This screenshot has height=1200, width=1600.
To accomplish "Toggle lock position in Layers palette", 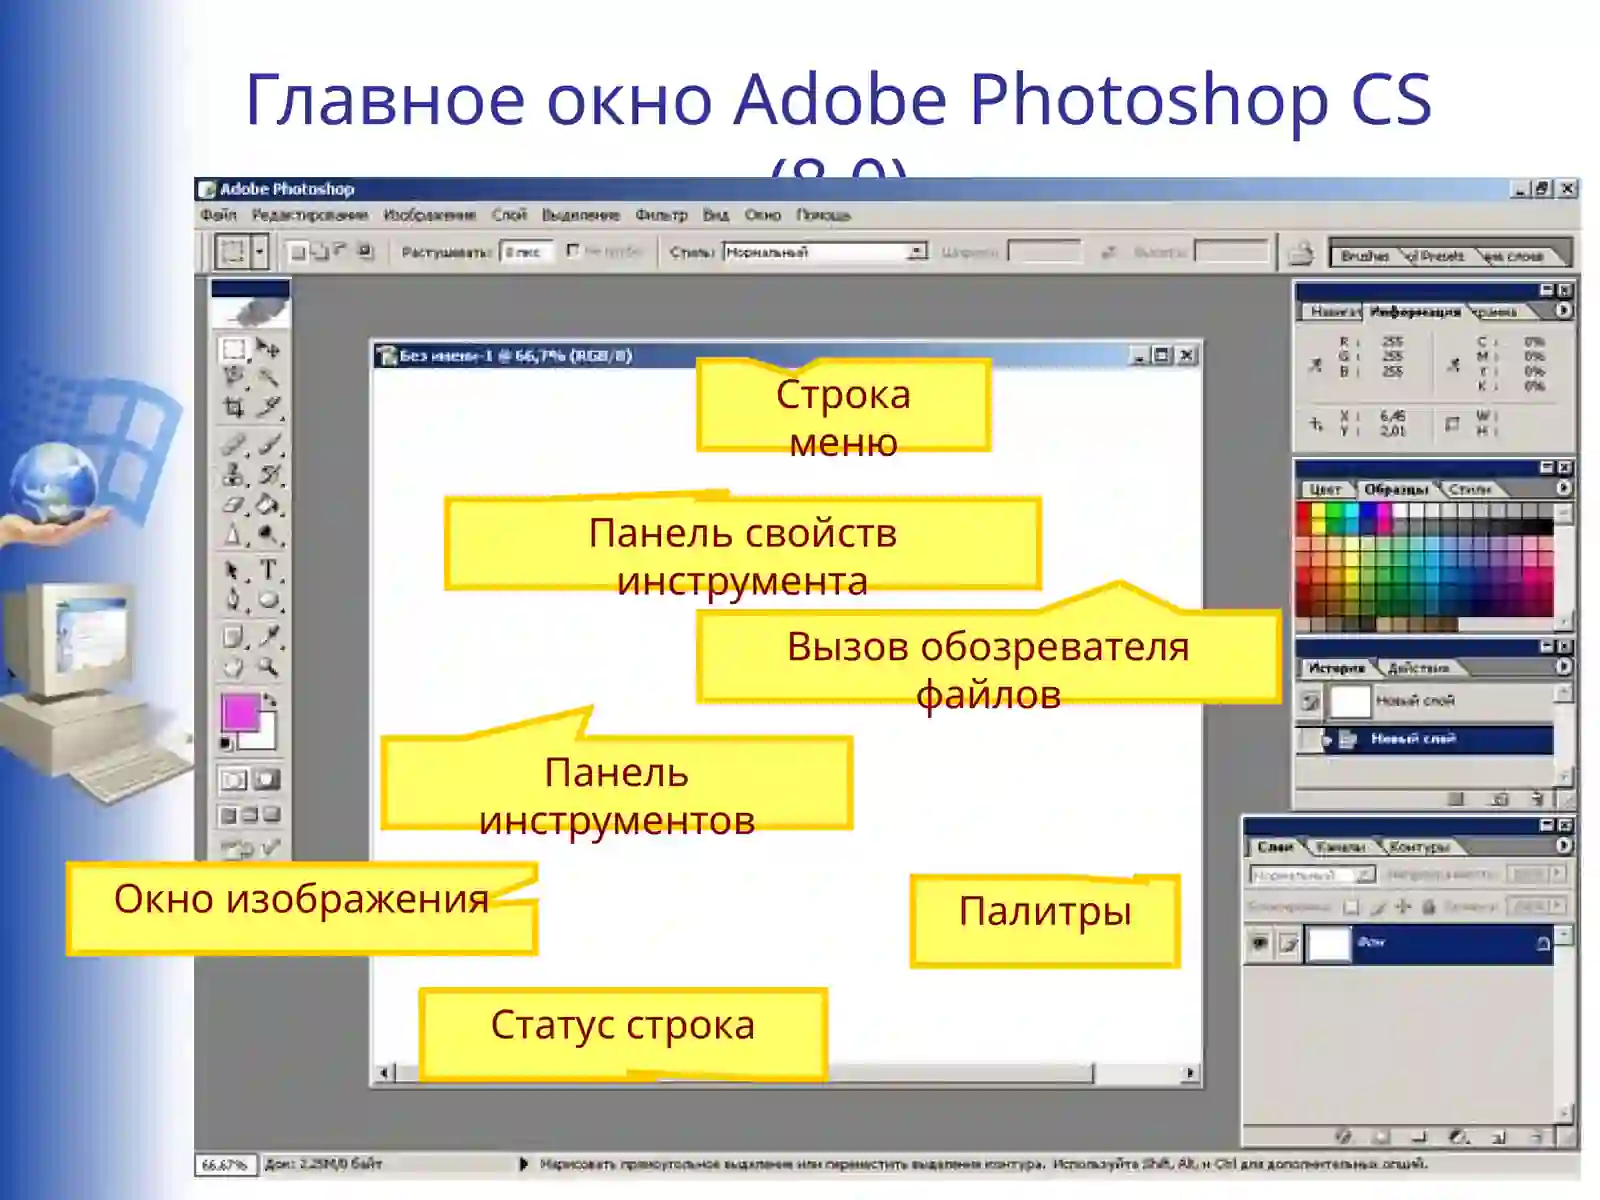I will click(1403, 907).
